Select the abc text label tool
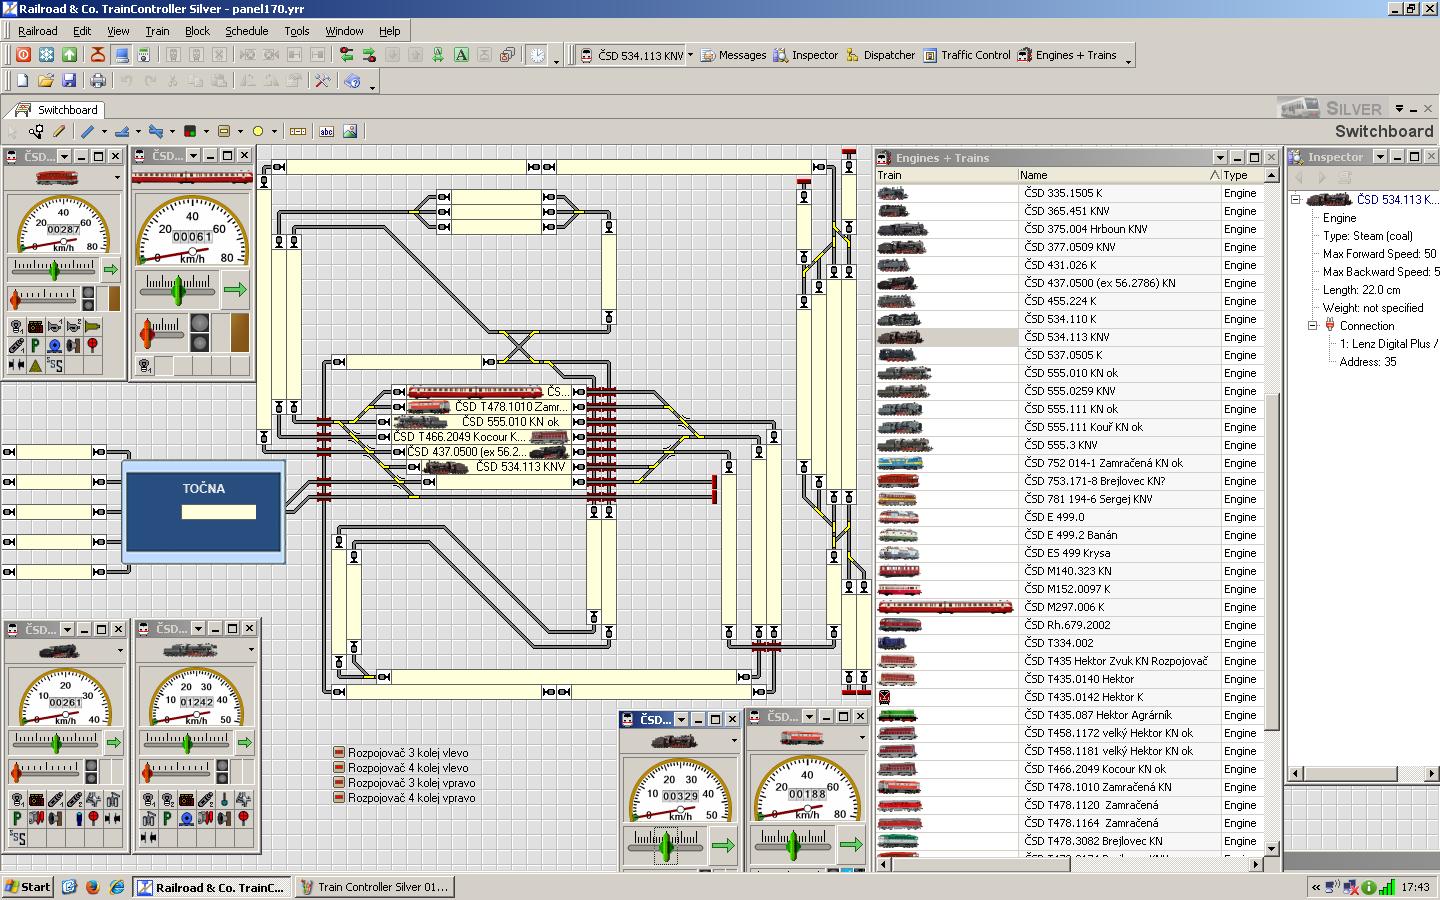Image resolution: width=1440 pixels, height=900 pixels. point(326,131)
